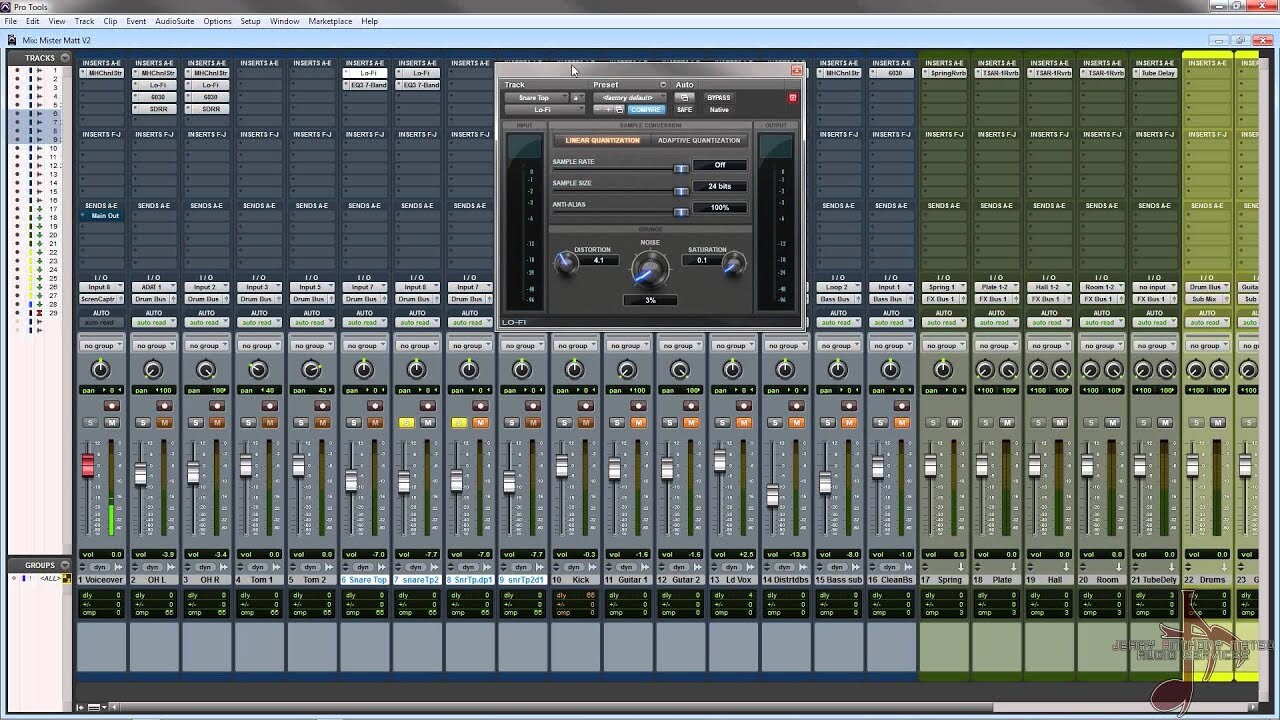The height and width of the screenshot is (720, 1280).
Task: Click the pan knob on Spring track
Action: (x=943, y=370)
